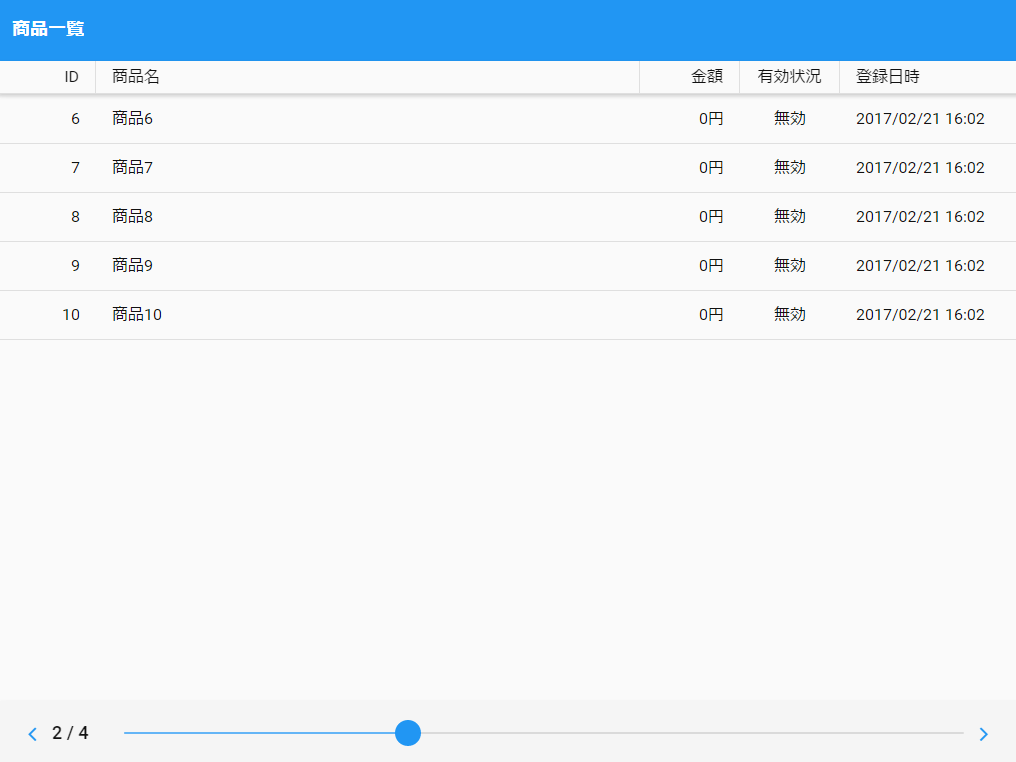The height and width of the screenshot is (762, 1016).
Task: Click the blue pagination slider handle
Action: [408, 733]
